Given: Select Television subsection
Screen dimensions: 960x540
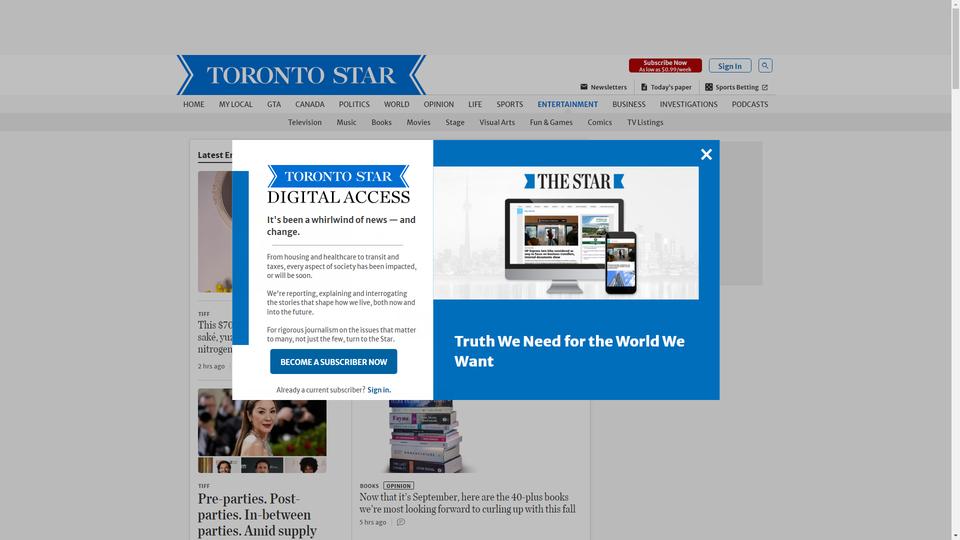Looking at the screenshot, I should (x=305, y=122).
